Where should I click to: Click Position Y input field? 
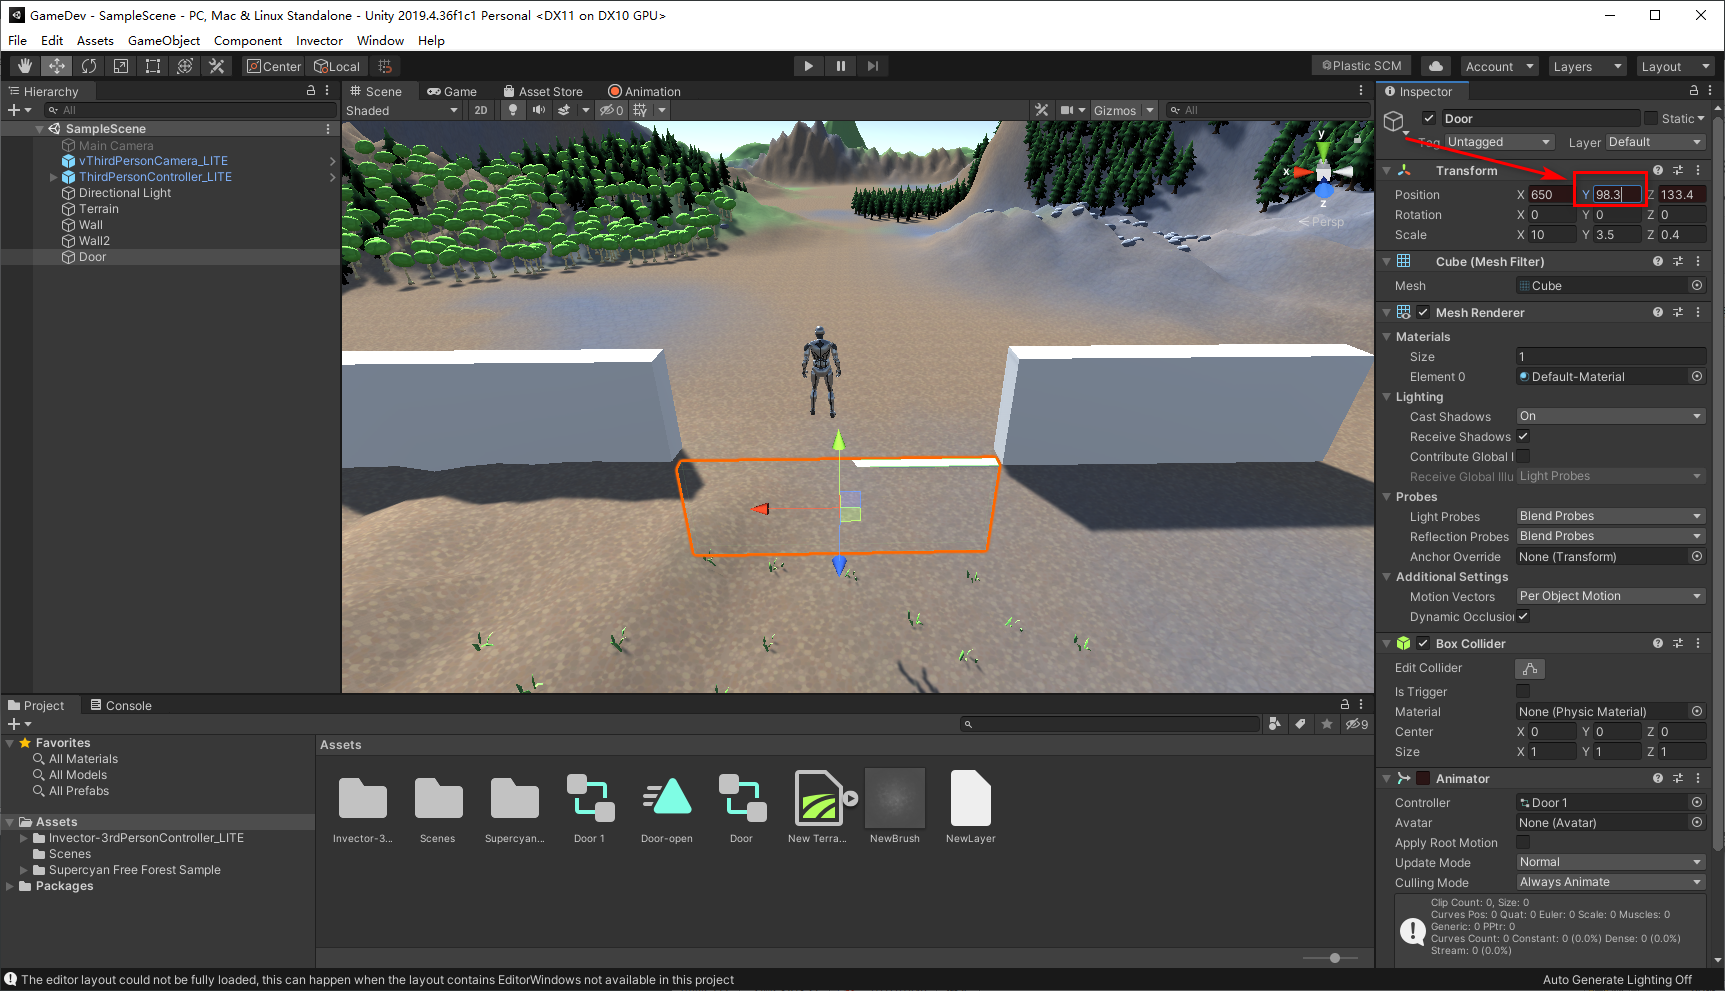point(1617,195)
